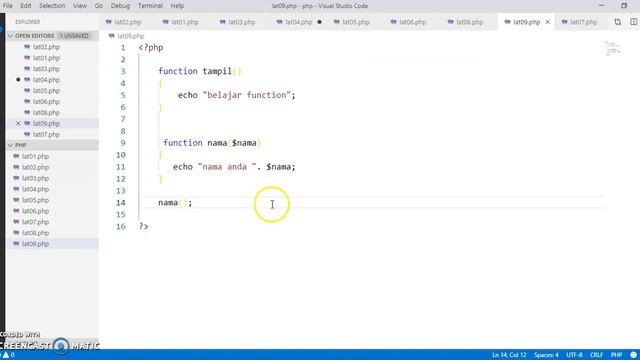Close lat09.php from Open Editors list

[x=18, y=123]
